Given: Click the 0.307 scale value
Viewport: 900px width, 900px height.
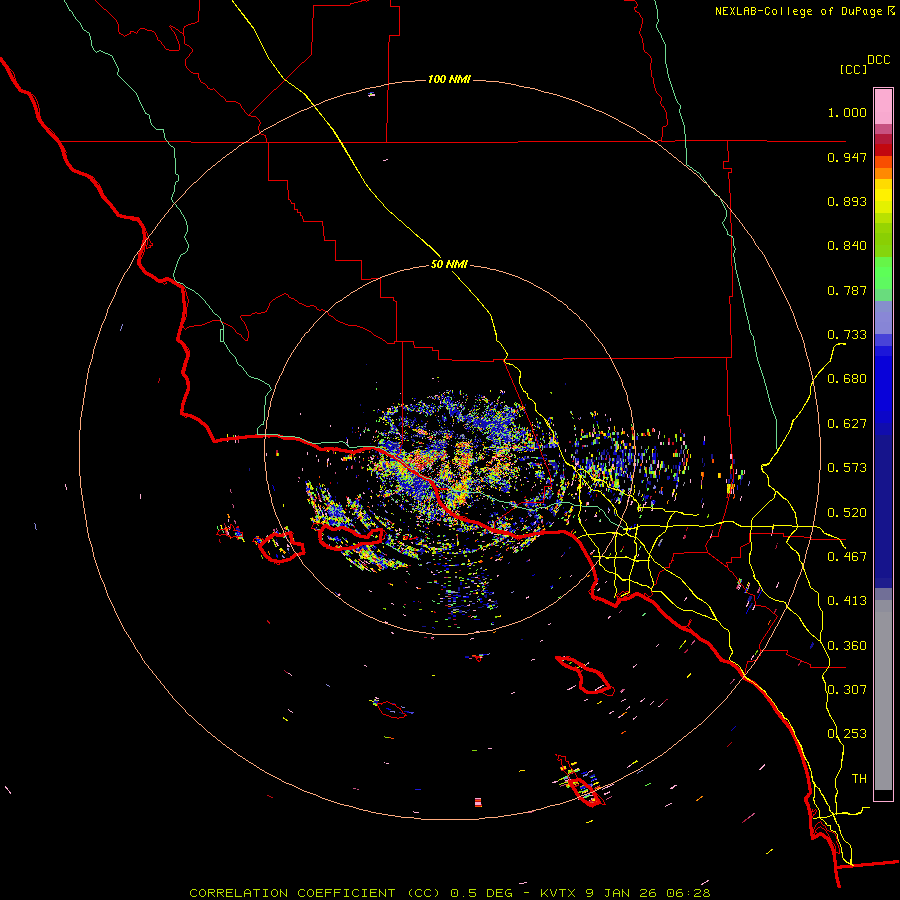Looking at the screenshot, I should pyautogui.click(x=847, y=690).
